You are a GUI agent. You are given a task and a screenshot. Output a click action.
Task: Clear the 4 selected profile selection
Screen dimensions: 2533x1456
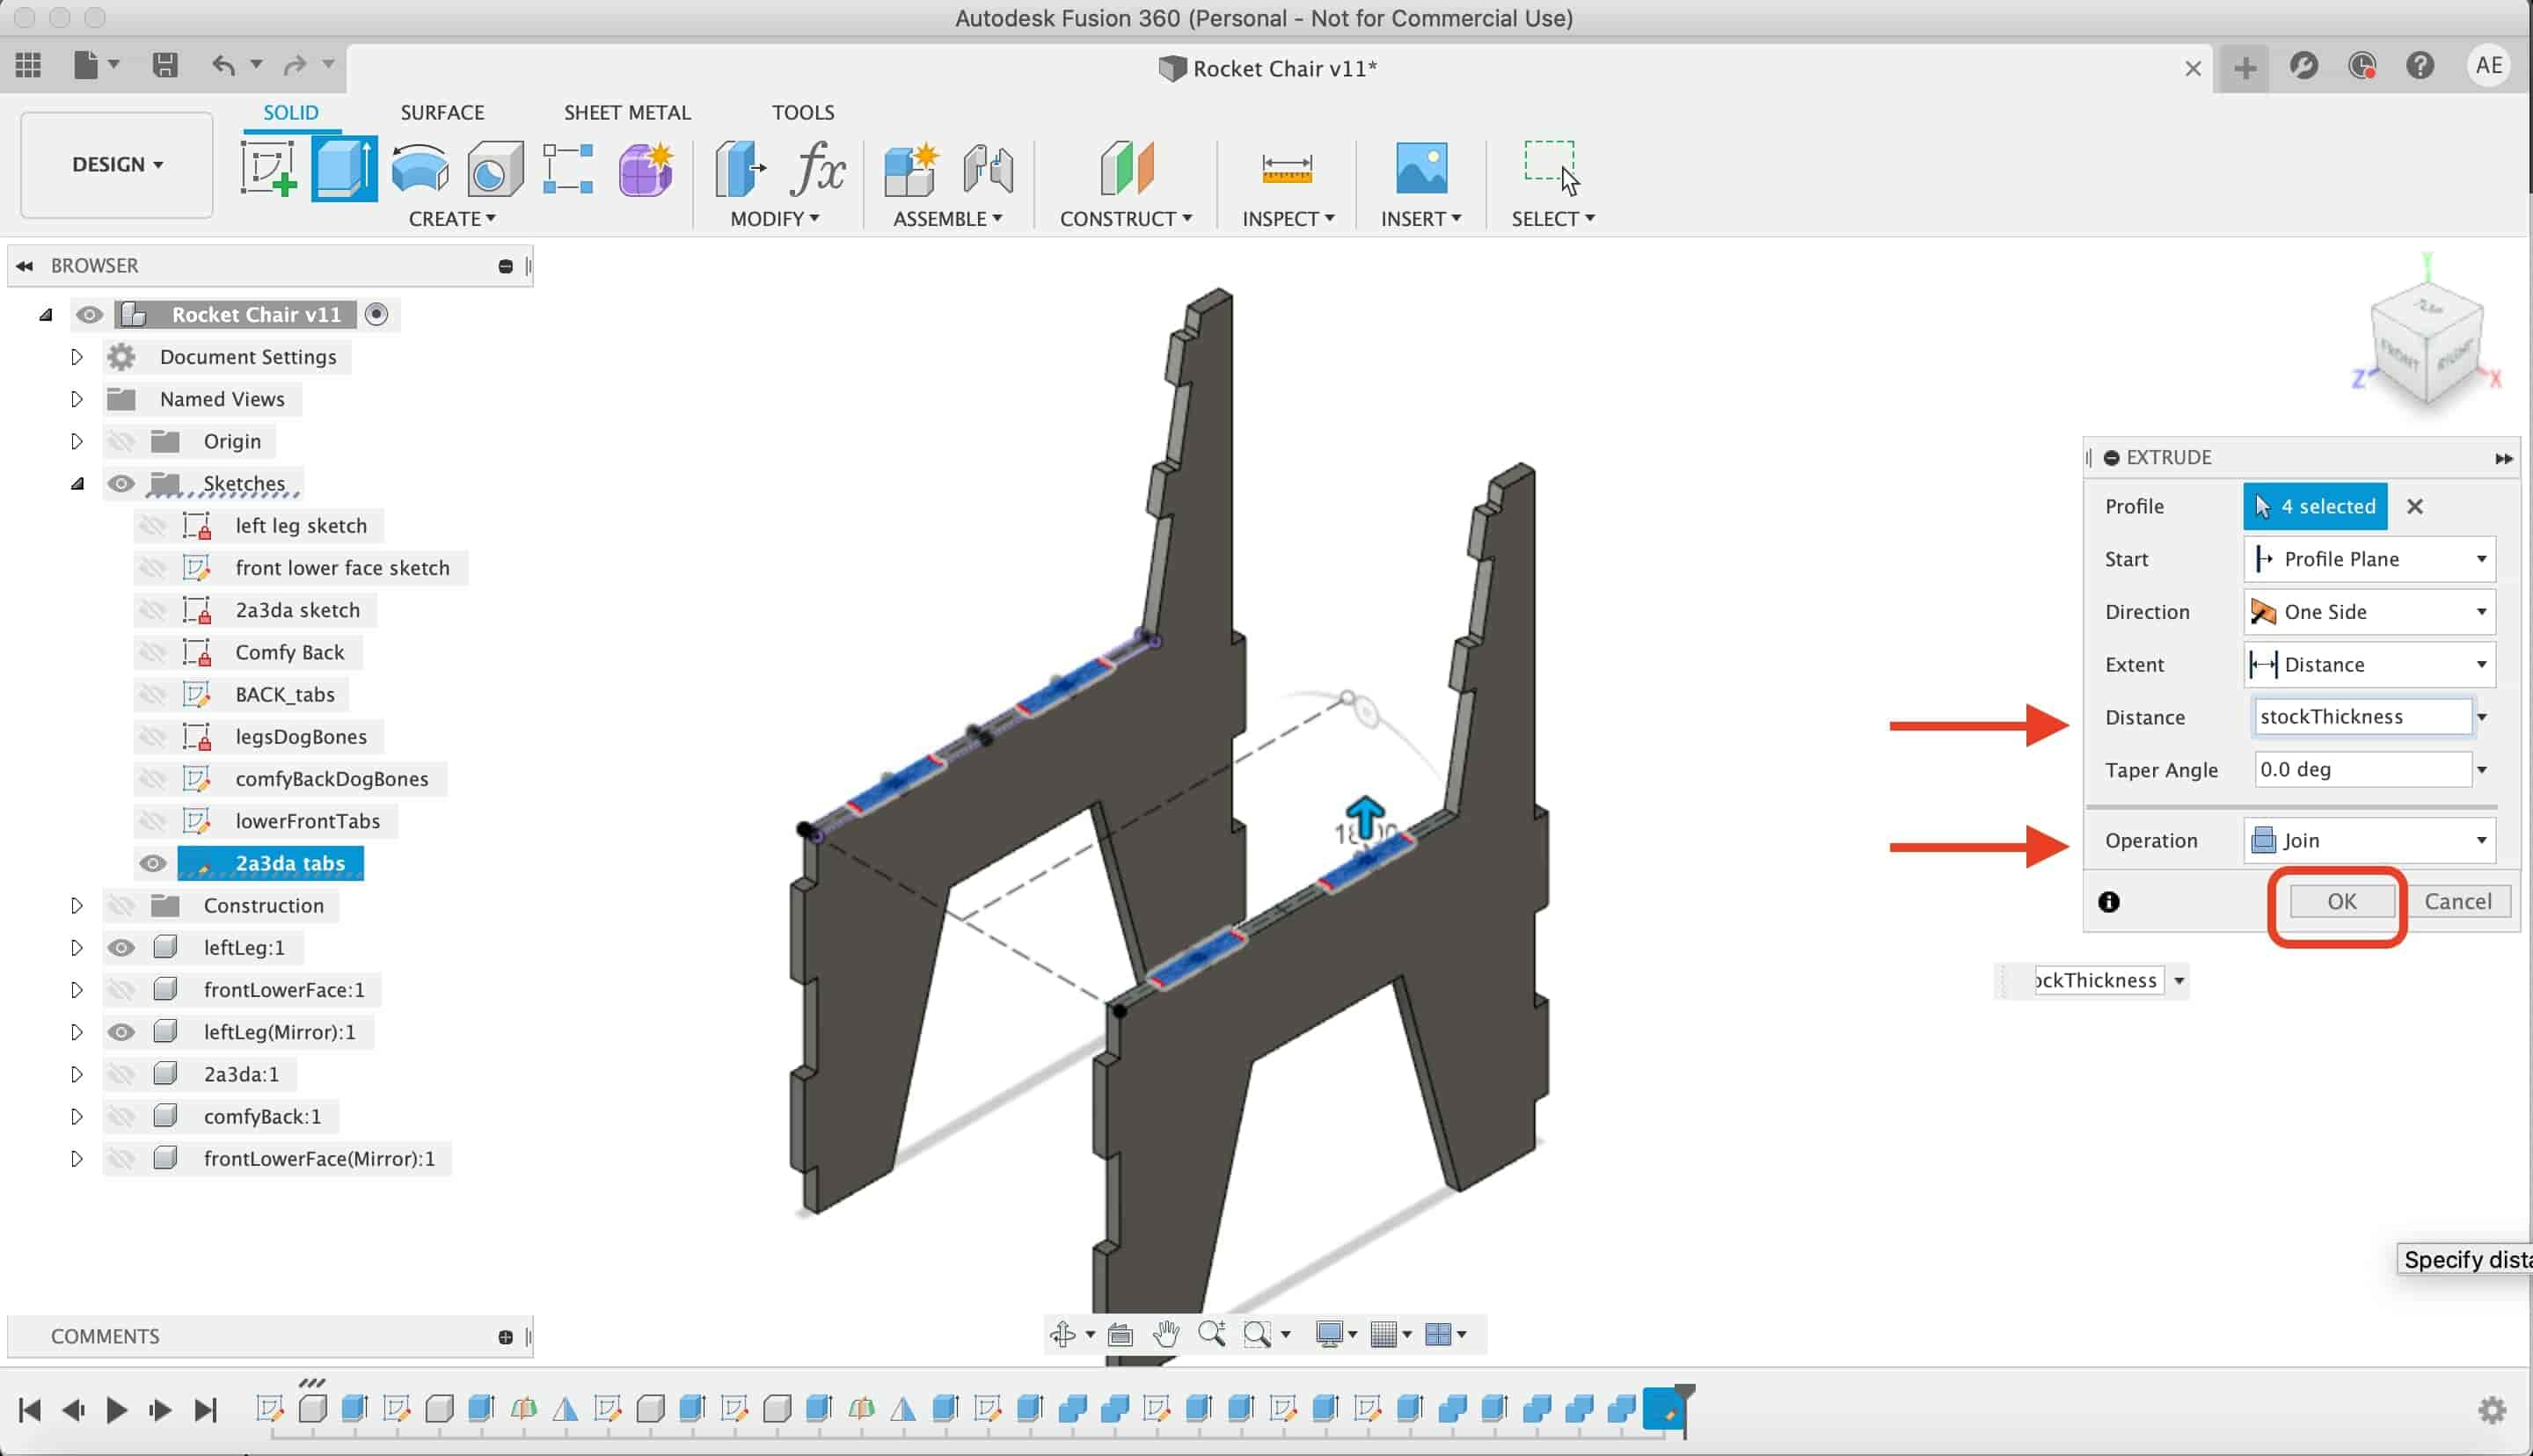coord(2415,507)
